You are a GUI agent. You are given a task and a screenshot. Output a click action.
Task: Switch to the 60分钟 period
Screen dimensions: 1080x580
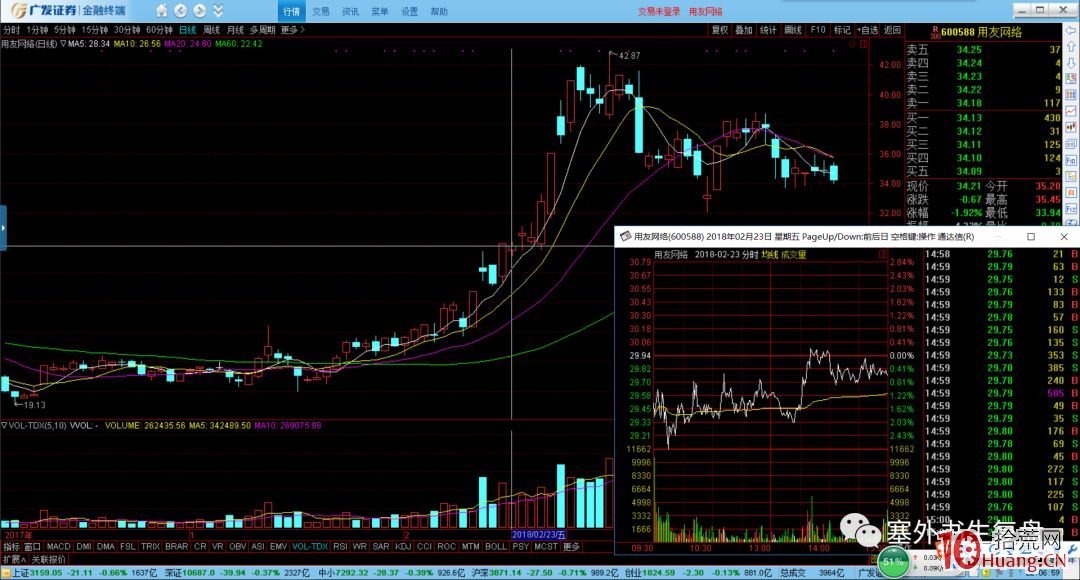point(159,30)
